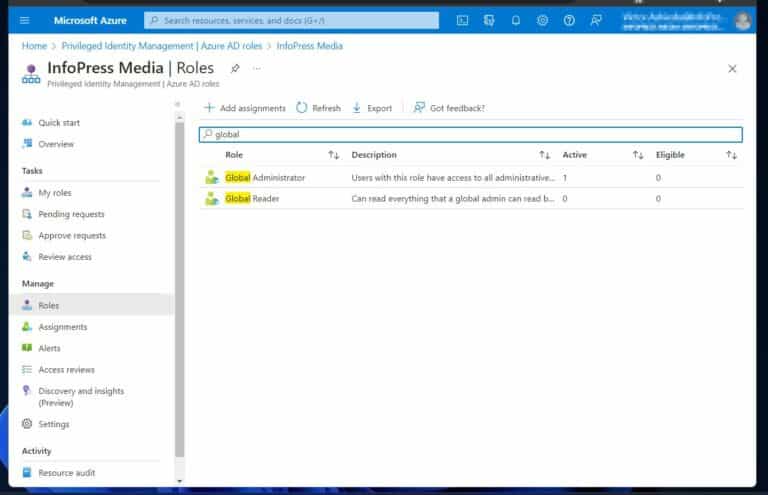Open the user account avatar
Viewport: 768px width, 495px height.
pos(743,21)
